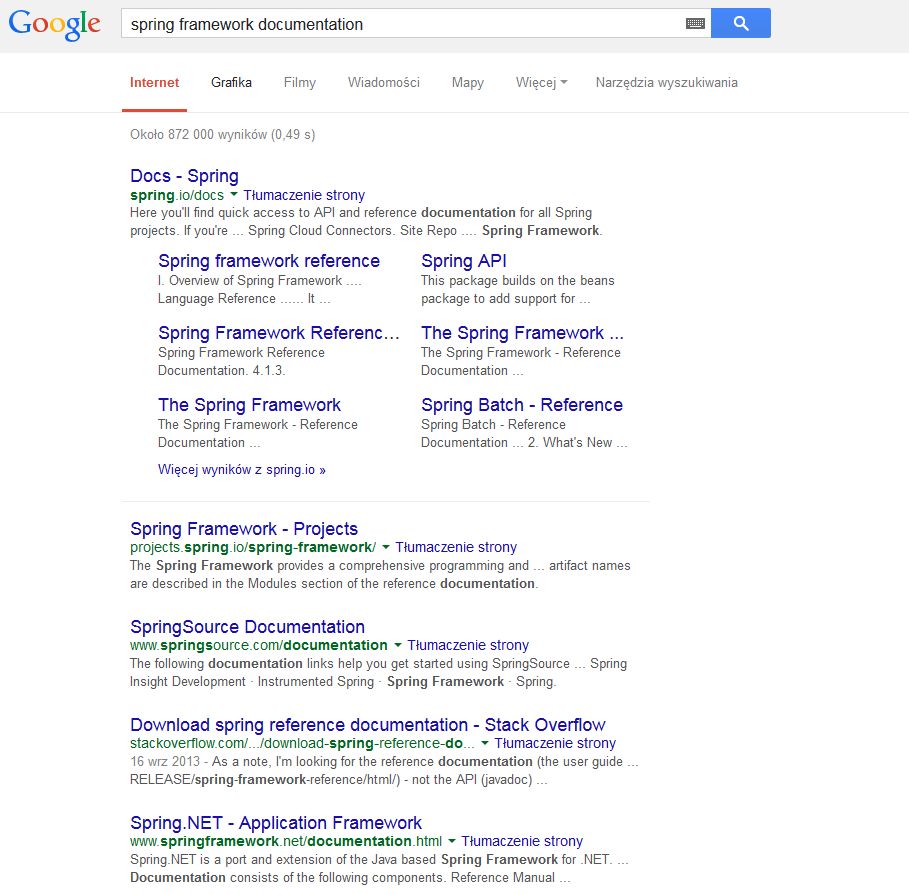
Task: Click Tłumaczenie strony for spring.io/docs
Action: (x=304, y=195)
